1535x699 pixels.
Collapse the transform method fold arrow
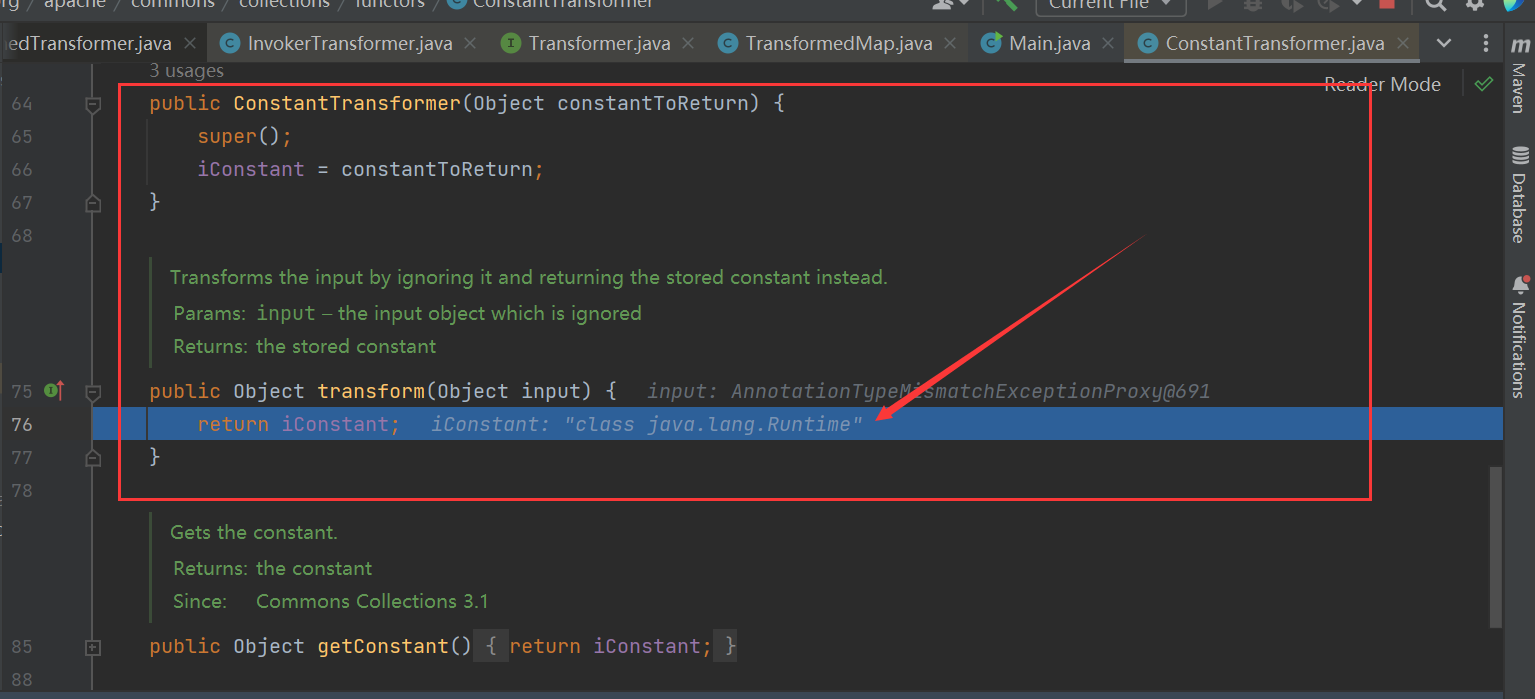point(93,391)
